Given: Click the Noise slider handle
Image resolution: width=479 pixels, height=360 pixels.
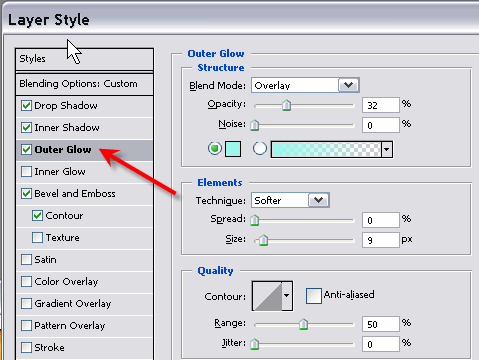Looking at the screenshot, I should coord(255,125).
